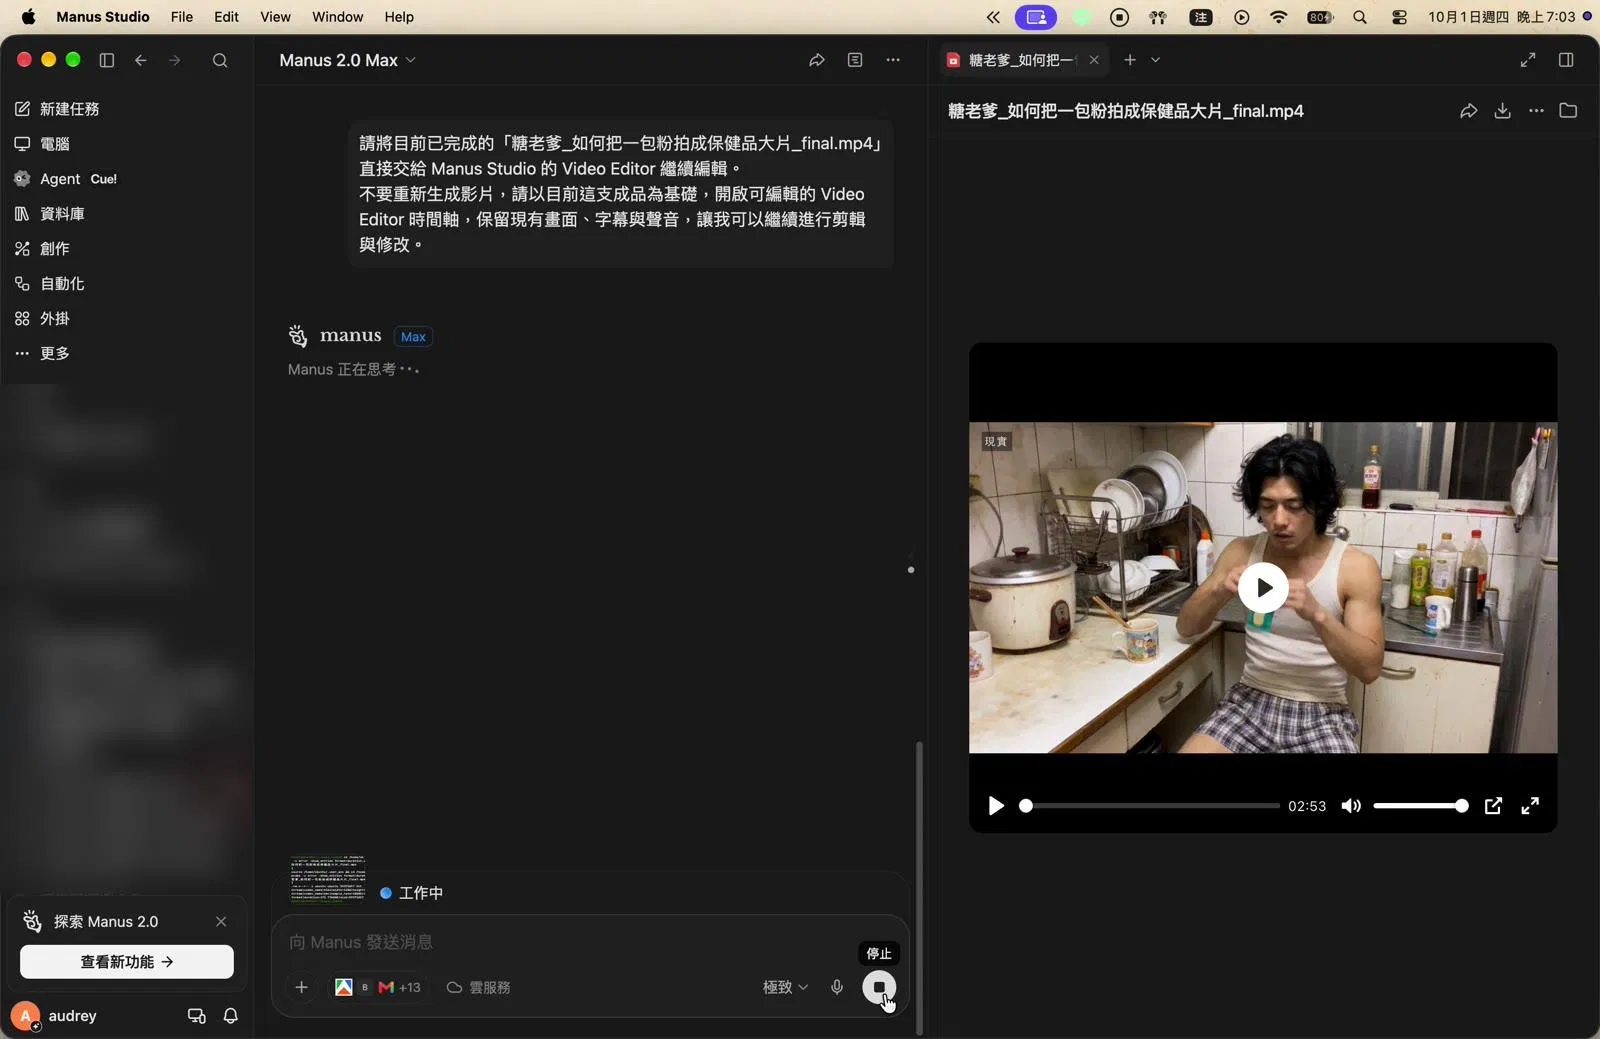Open connected apps +13 list
The width and height of the screenshot is (1600, 1039).
click(378, 987)
